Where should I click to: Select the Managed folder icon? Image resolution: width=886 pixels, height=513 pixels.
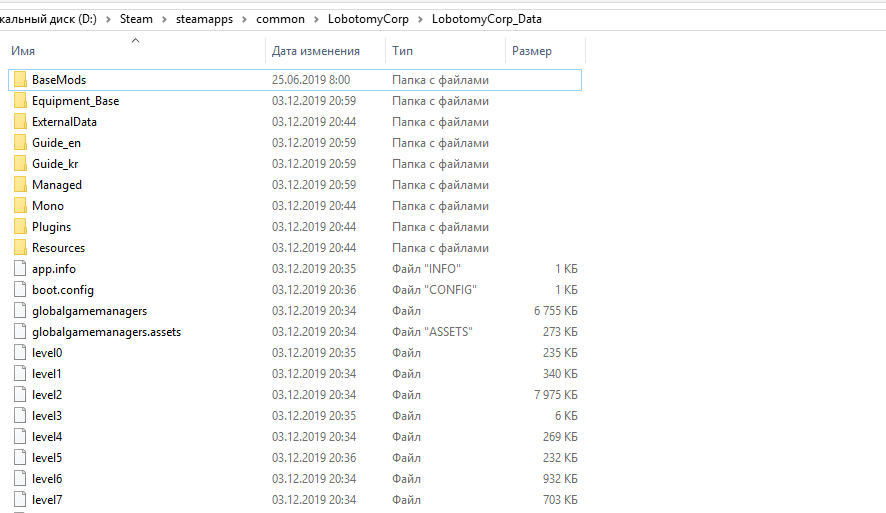(20, 185)
